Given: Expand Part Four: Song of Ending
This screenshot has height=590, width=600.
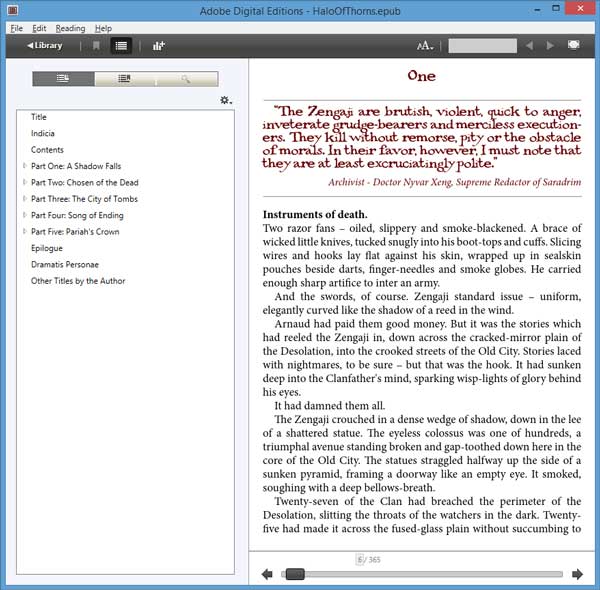Looking at the screenshot, I should (x=24, y=215).
